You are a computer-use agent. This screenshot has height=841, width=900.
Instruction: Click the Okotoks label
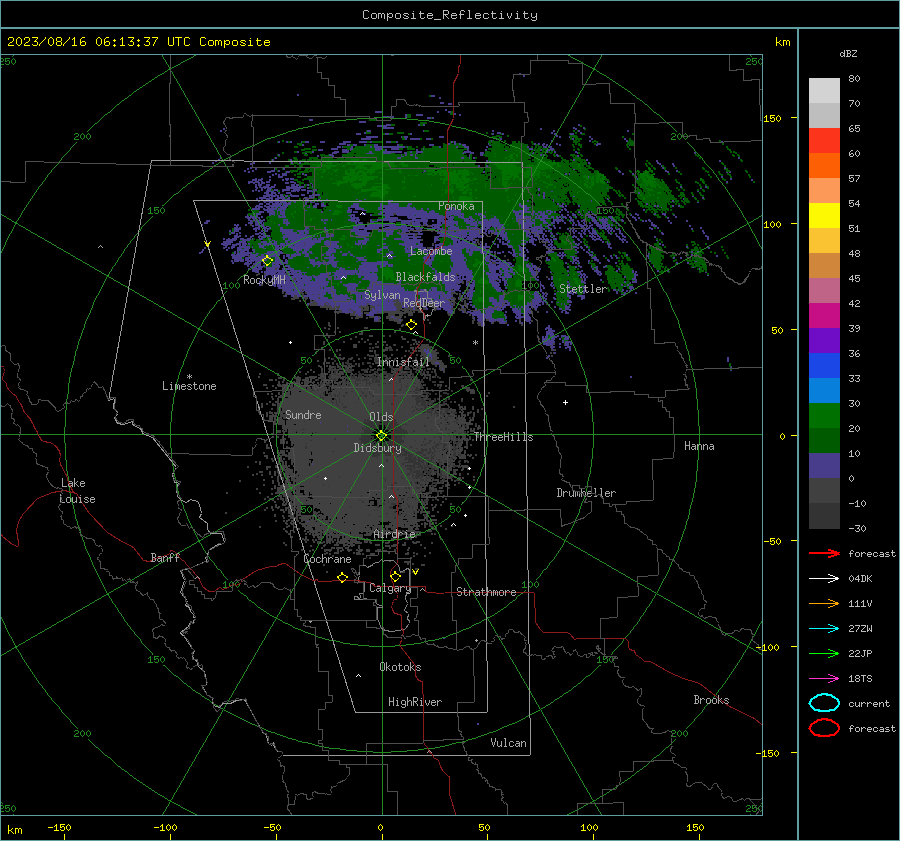pyautogui.click(x=400, y=667)
